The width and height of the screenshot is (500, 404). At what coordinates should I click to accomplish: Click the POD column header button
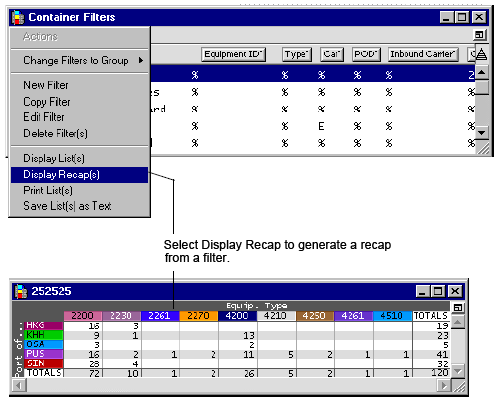[366, 54]
